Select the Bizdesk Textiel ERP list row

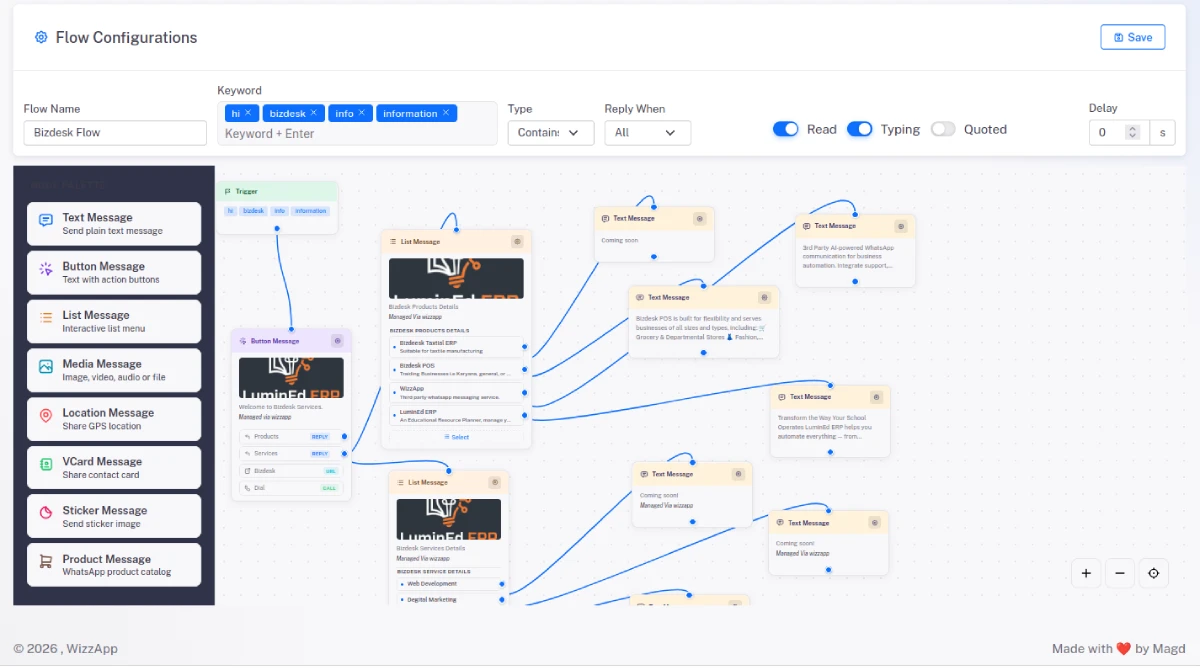pos(456,346)
